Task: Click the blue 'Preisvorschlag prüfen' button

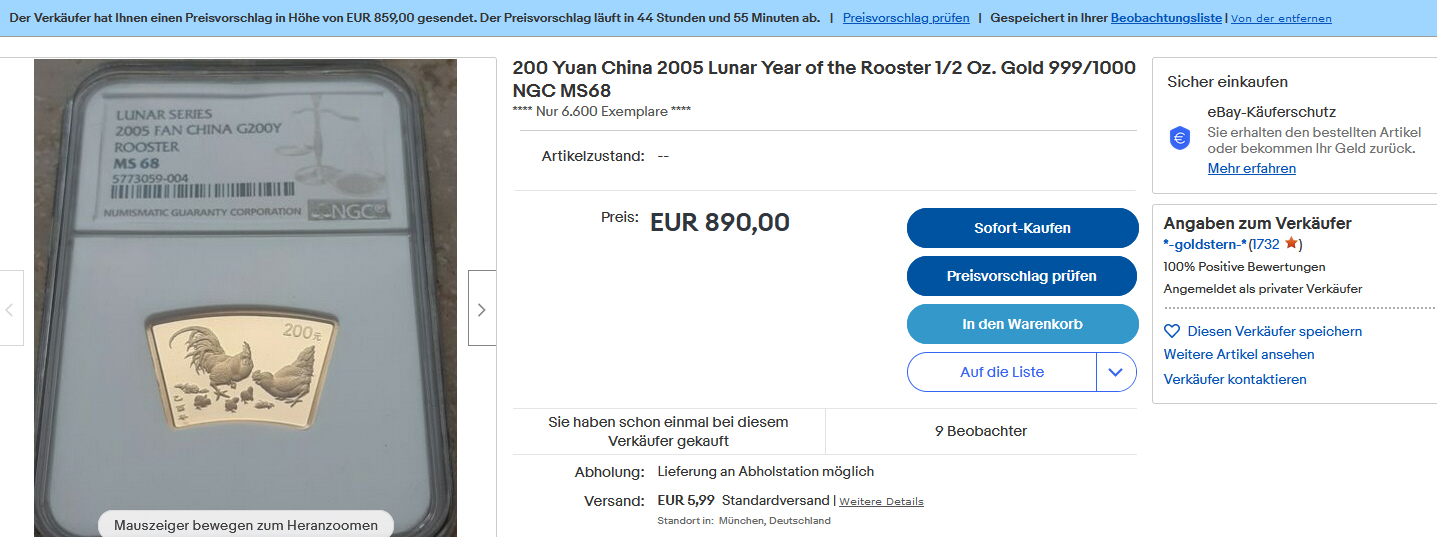Action: (1022, 276)
